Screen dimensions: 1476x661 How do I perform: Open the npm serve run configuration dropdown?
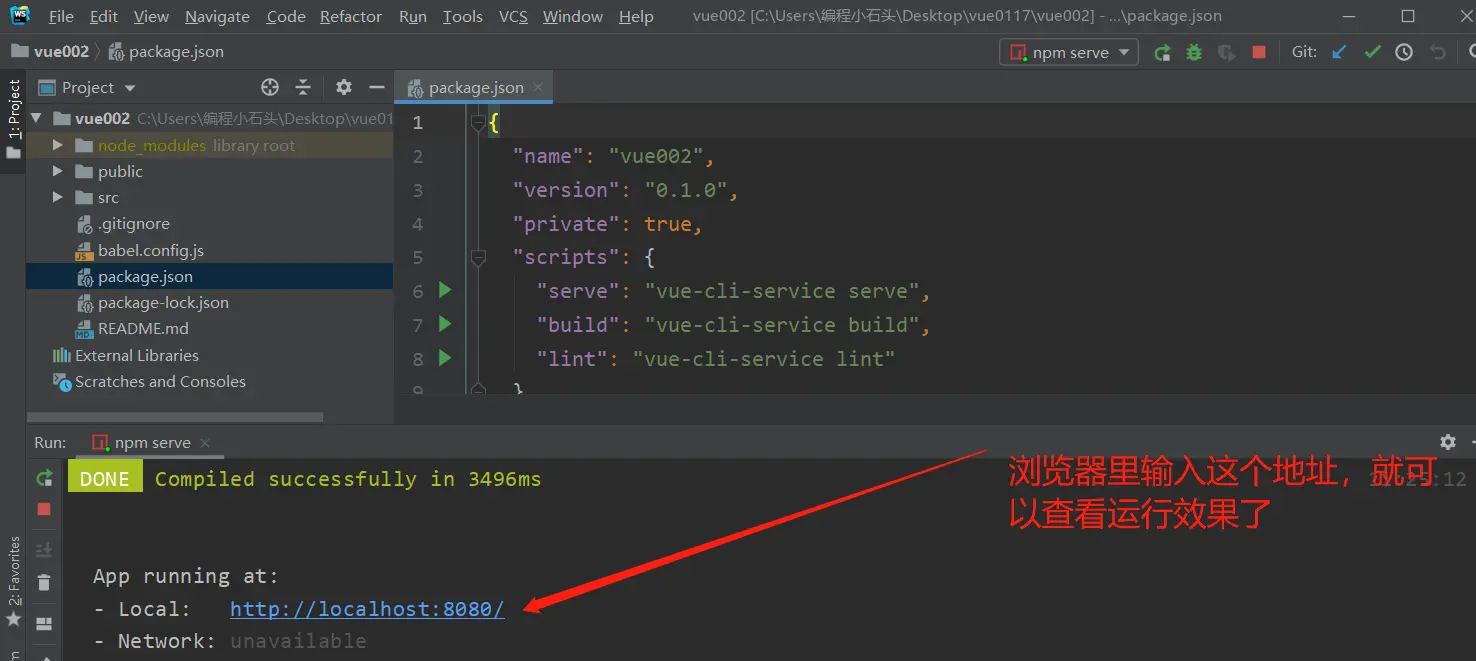tap(1069, 52)
